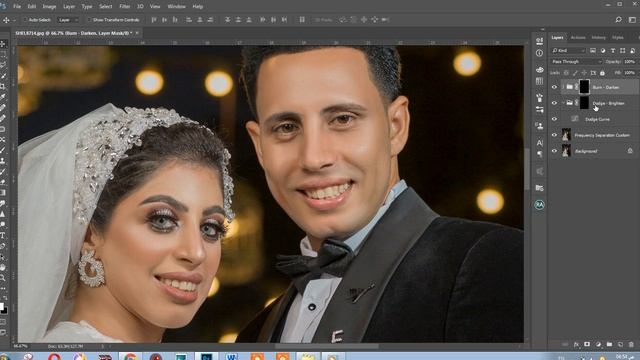Click the circular RA plugin icon
Image resolution: width=640 pixels, height=360 pixels.
[x=540, y=205]
